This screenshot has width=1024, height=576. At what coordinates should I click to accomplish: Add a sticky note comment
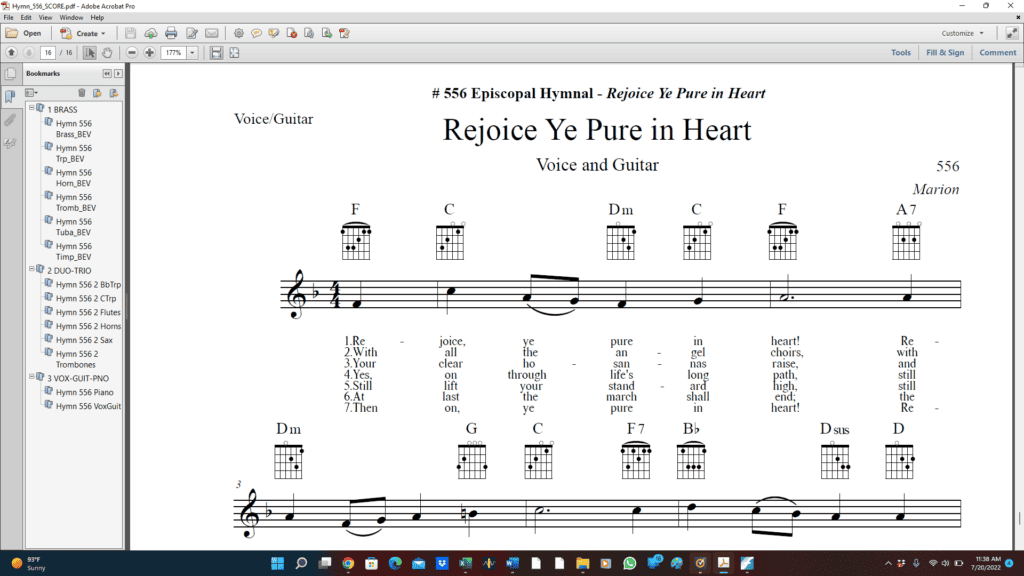[x=256, y=33]
